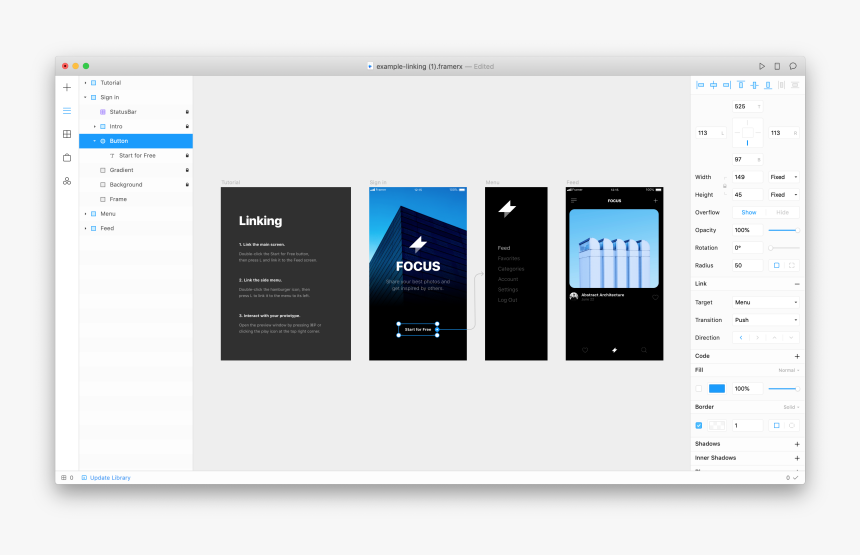Align bottom edges icon
This screenshot has height=555, width=860.
click(x=768, y=85)
